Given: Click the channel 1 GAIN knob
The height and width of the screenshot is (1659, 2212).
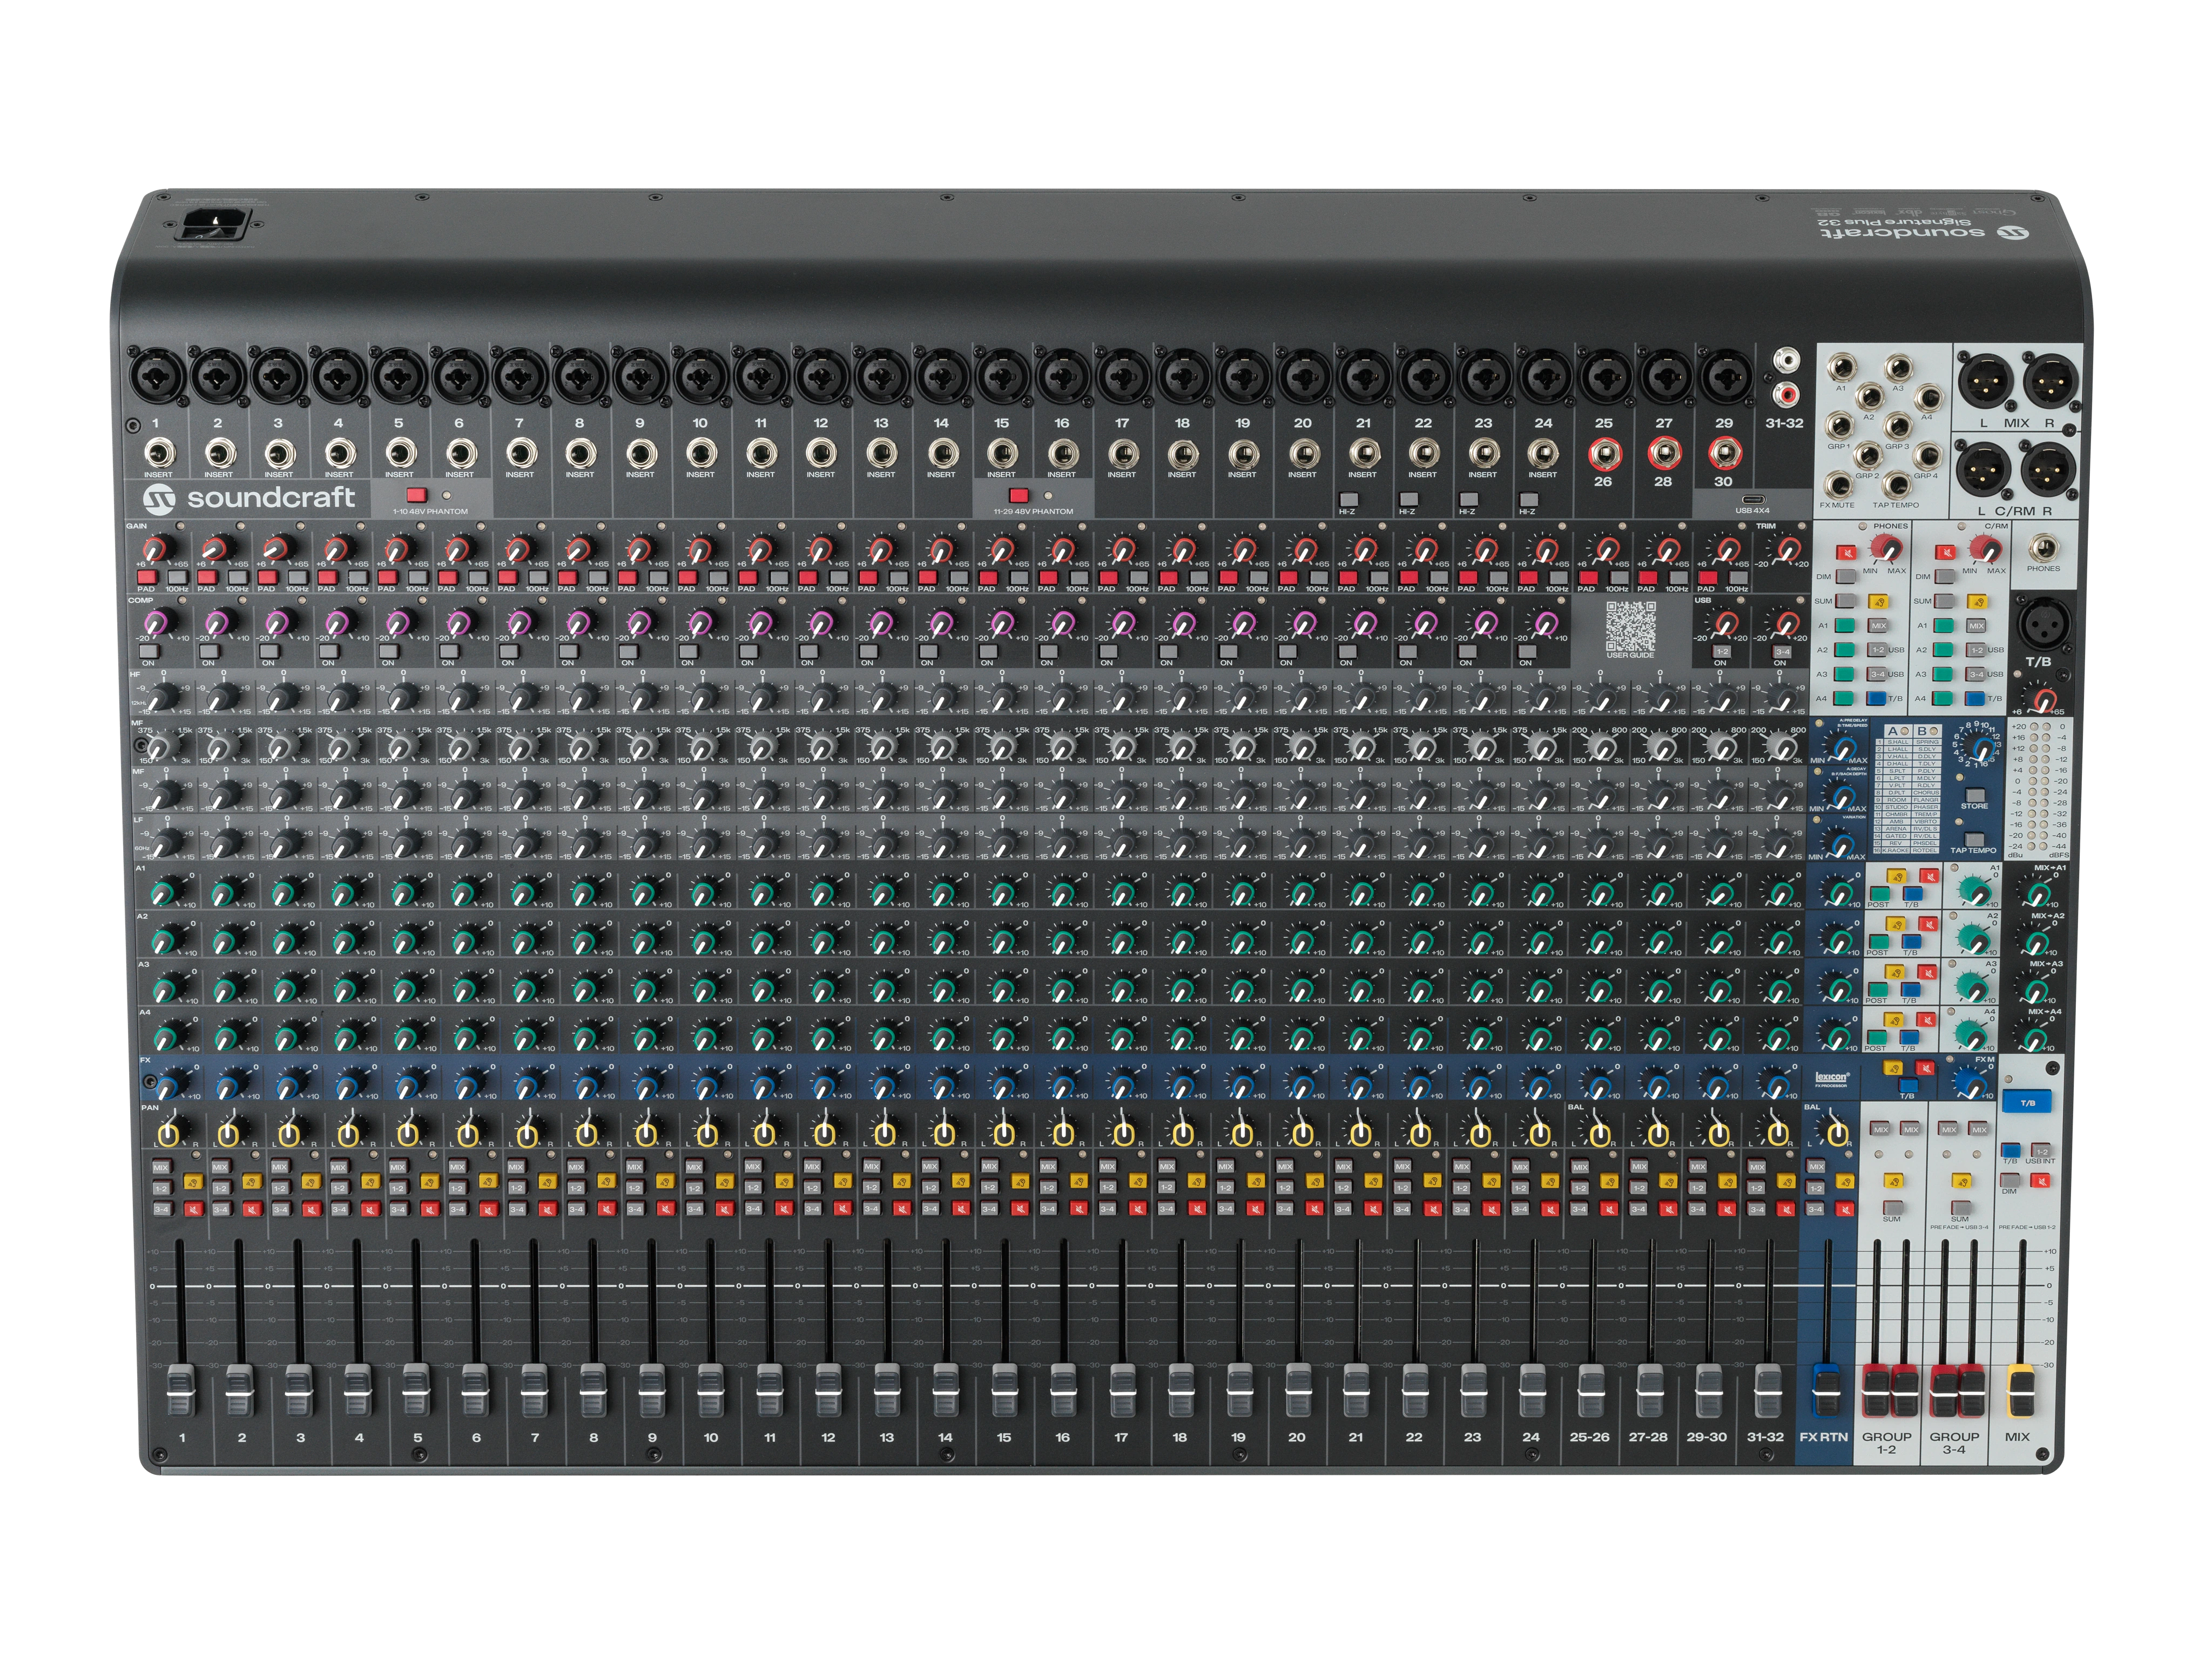Looking at the screenshot, I should tap(159, 548).
